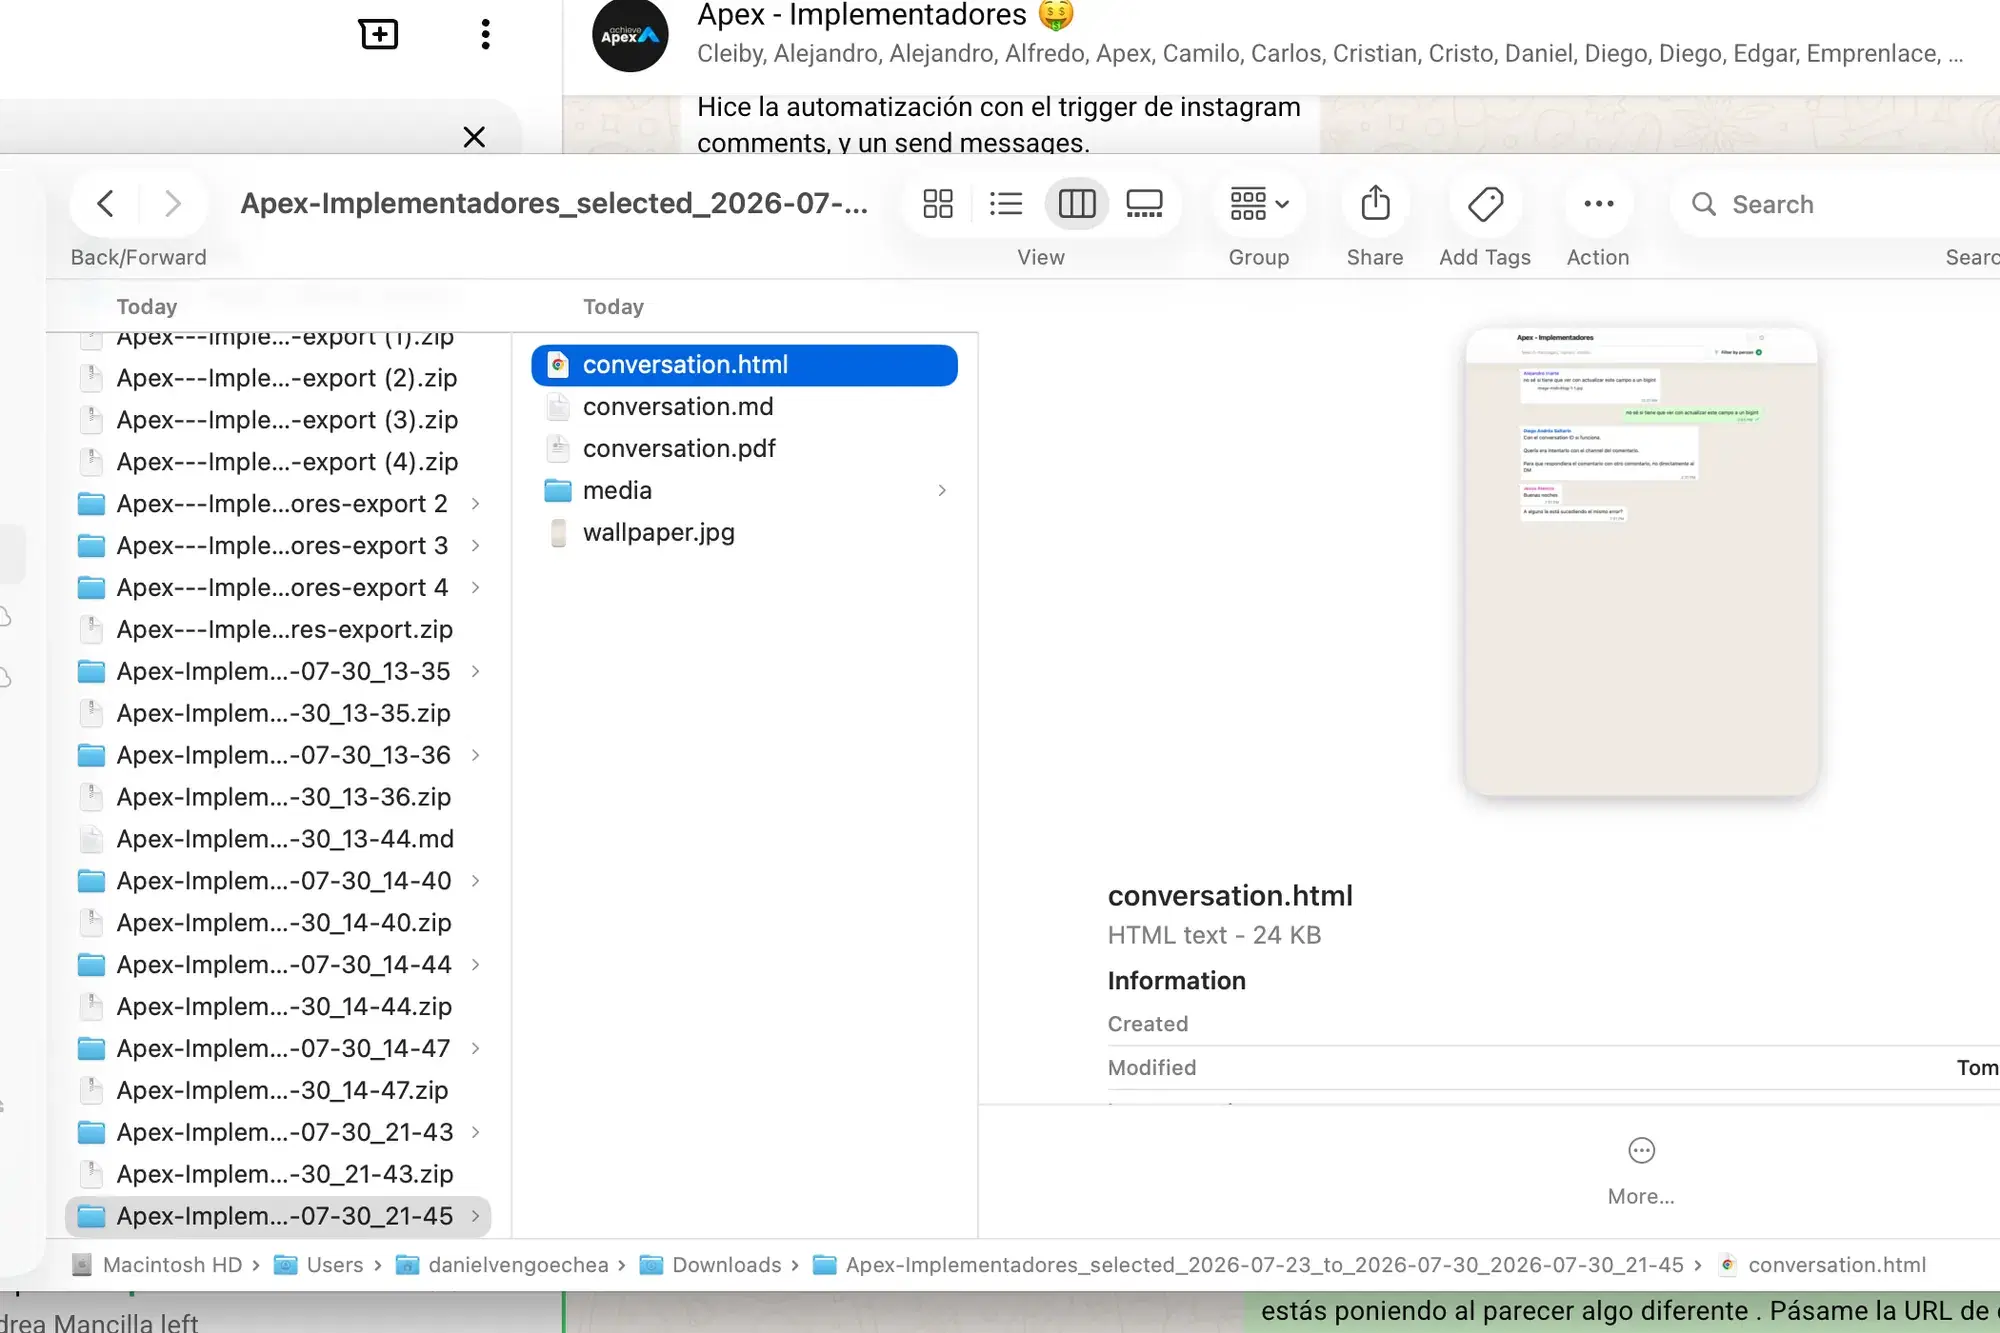Viewport: 2000px width, 1333px height.
Task: Switch Finder to list view
Action: click(1006, 204)
